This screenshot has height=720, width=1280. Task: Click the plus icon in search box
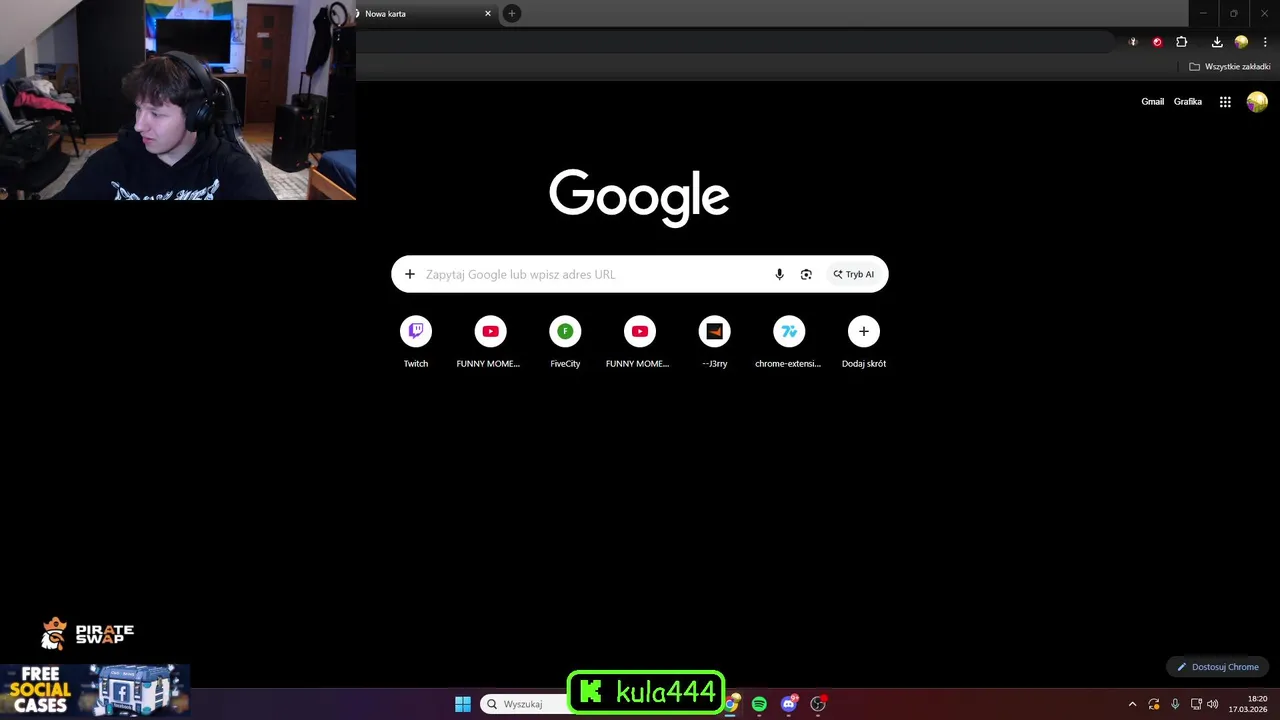[x=409, y=274]
